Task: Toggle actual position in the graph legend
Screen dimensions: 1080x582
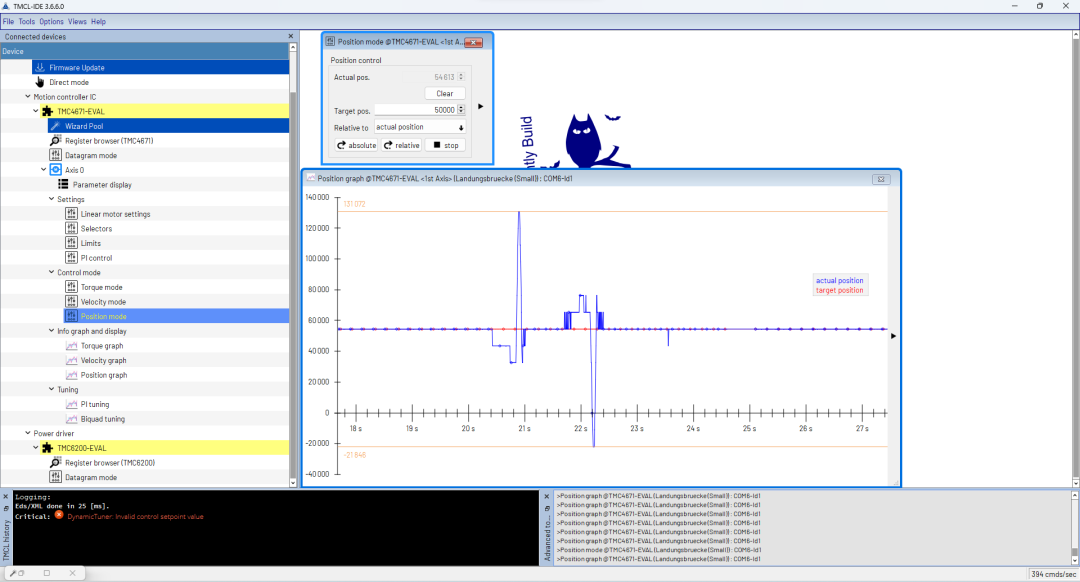Action: 840,279
